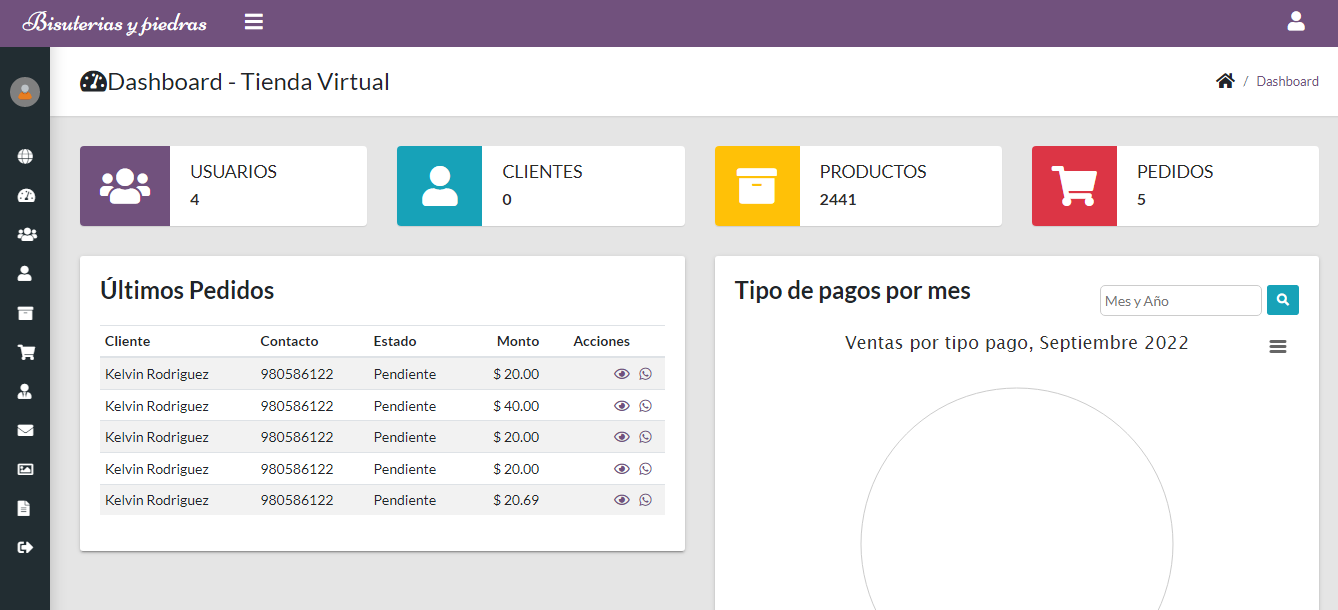Open the shopping cart icon in sidebar

coord(26,352)
